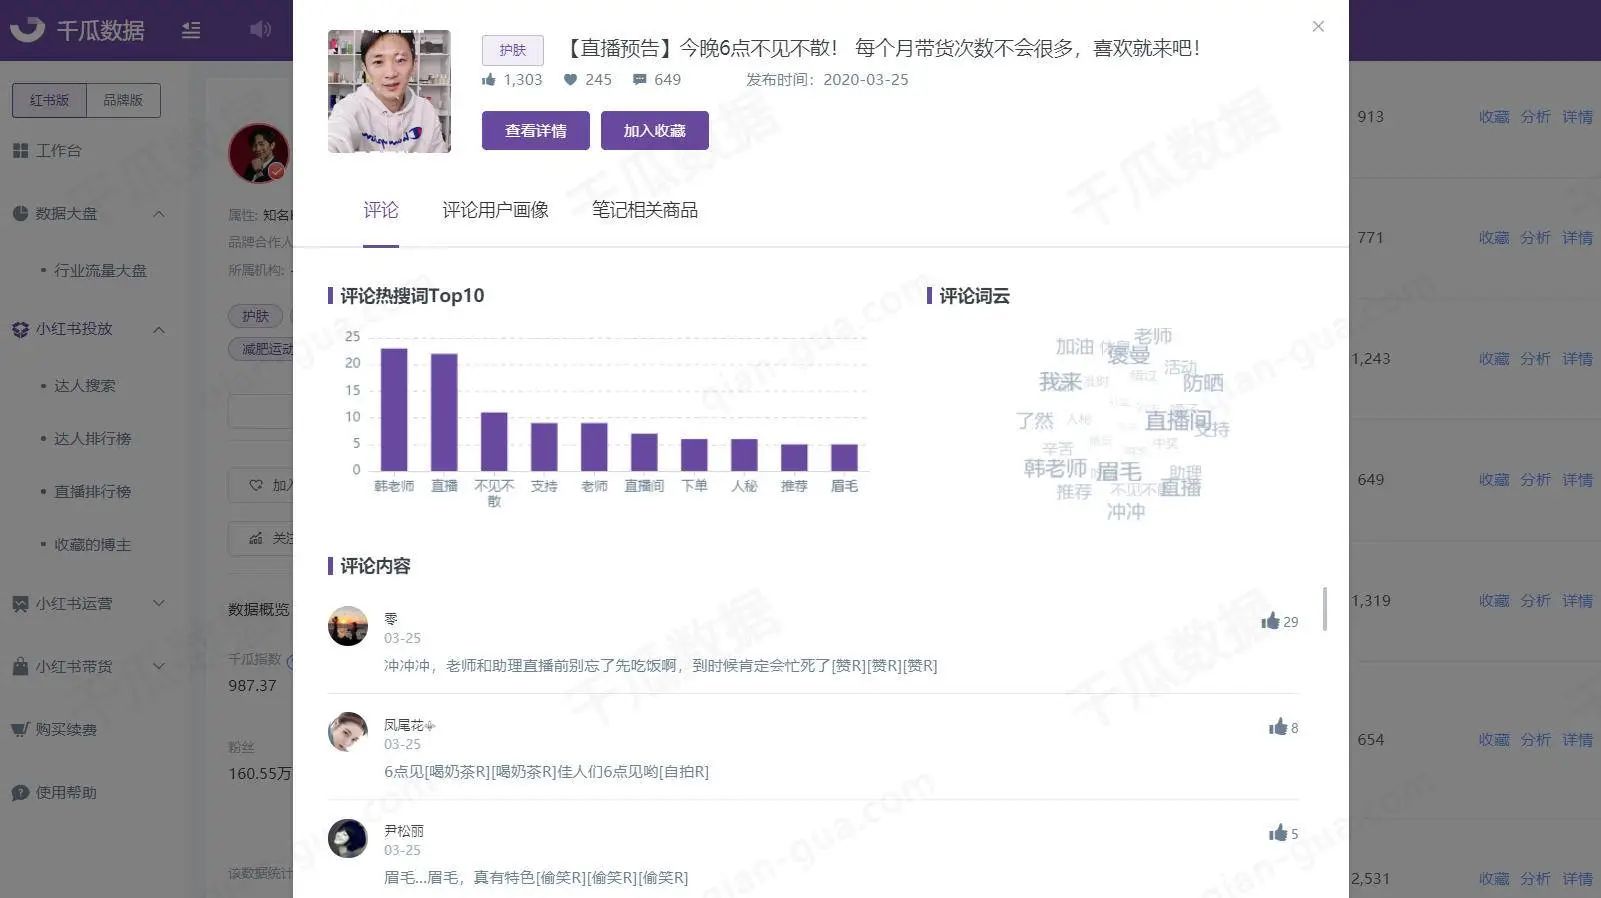Switch to 品牌版 version
1601x898 pixels.
pyautogui.click(x=123, y=100)
